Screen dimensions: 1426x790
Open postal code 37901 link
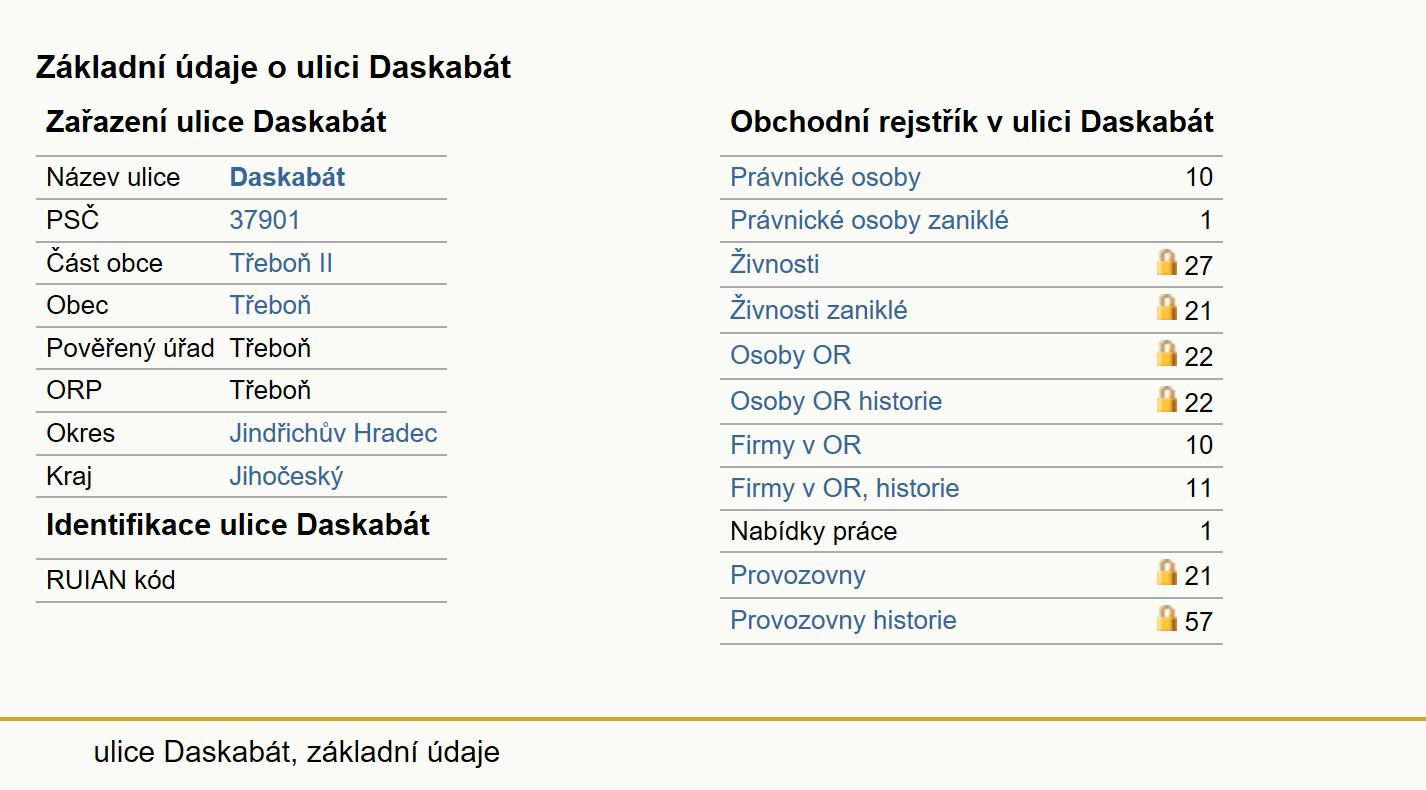point(264,220)
